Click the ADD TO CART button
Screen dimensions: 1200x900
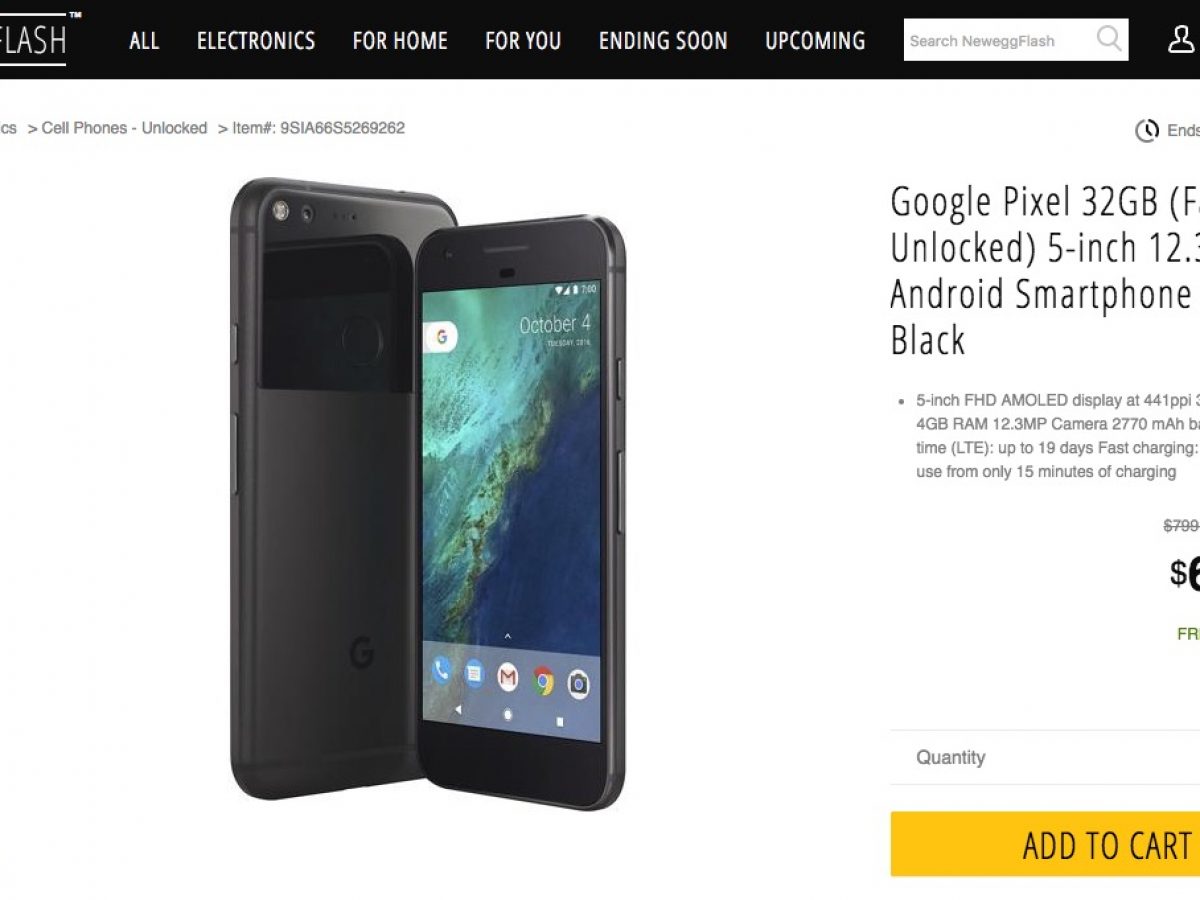(1045, 845)
